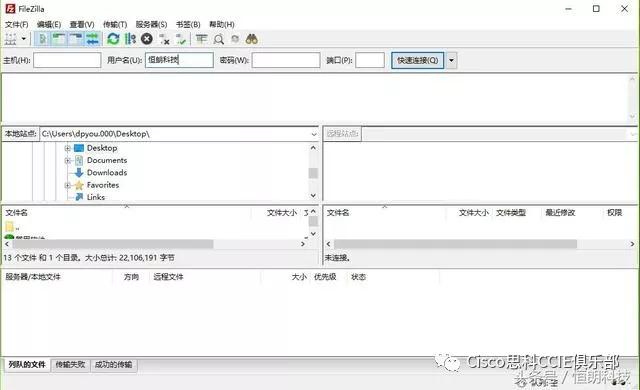
Task: Click the binoculars file search icon
Action: (x=251, y=39)
